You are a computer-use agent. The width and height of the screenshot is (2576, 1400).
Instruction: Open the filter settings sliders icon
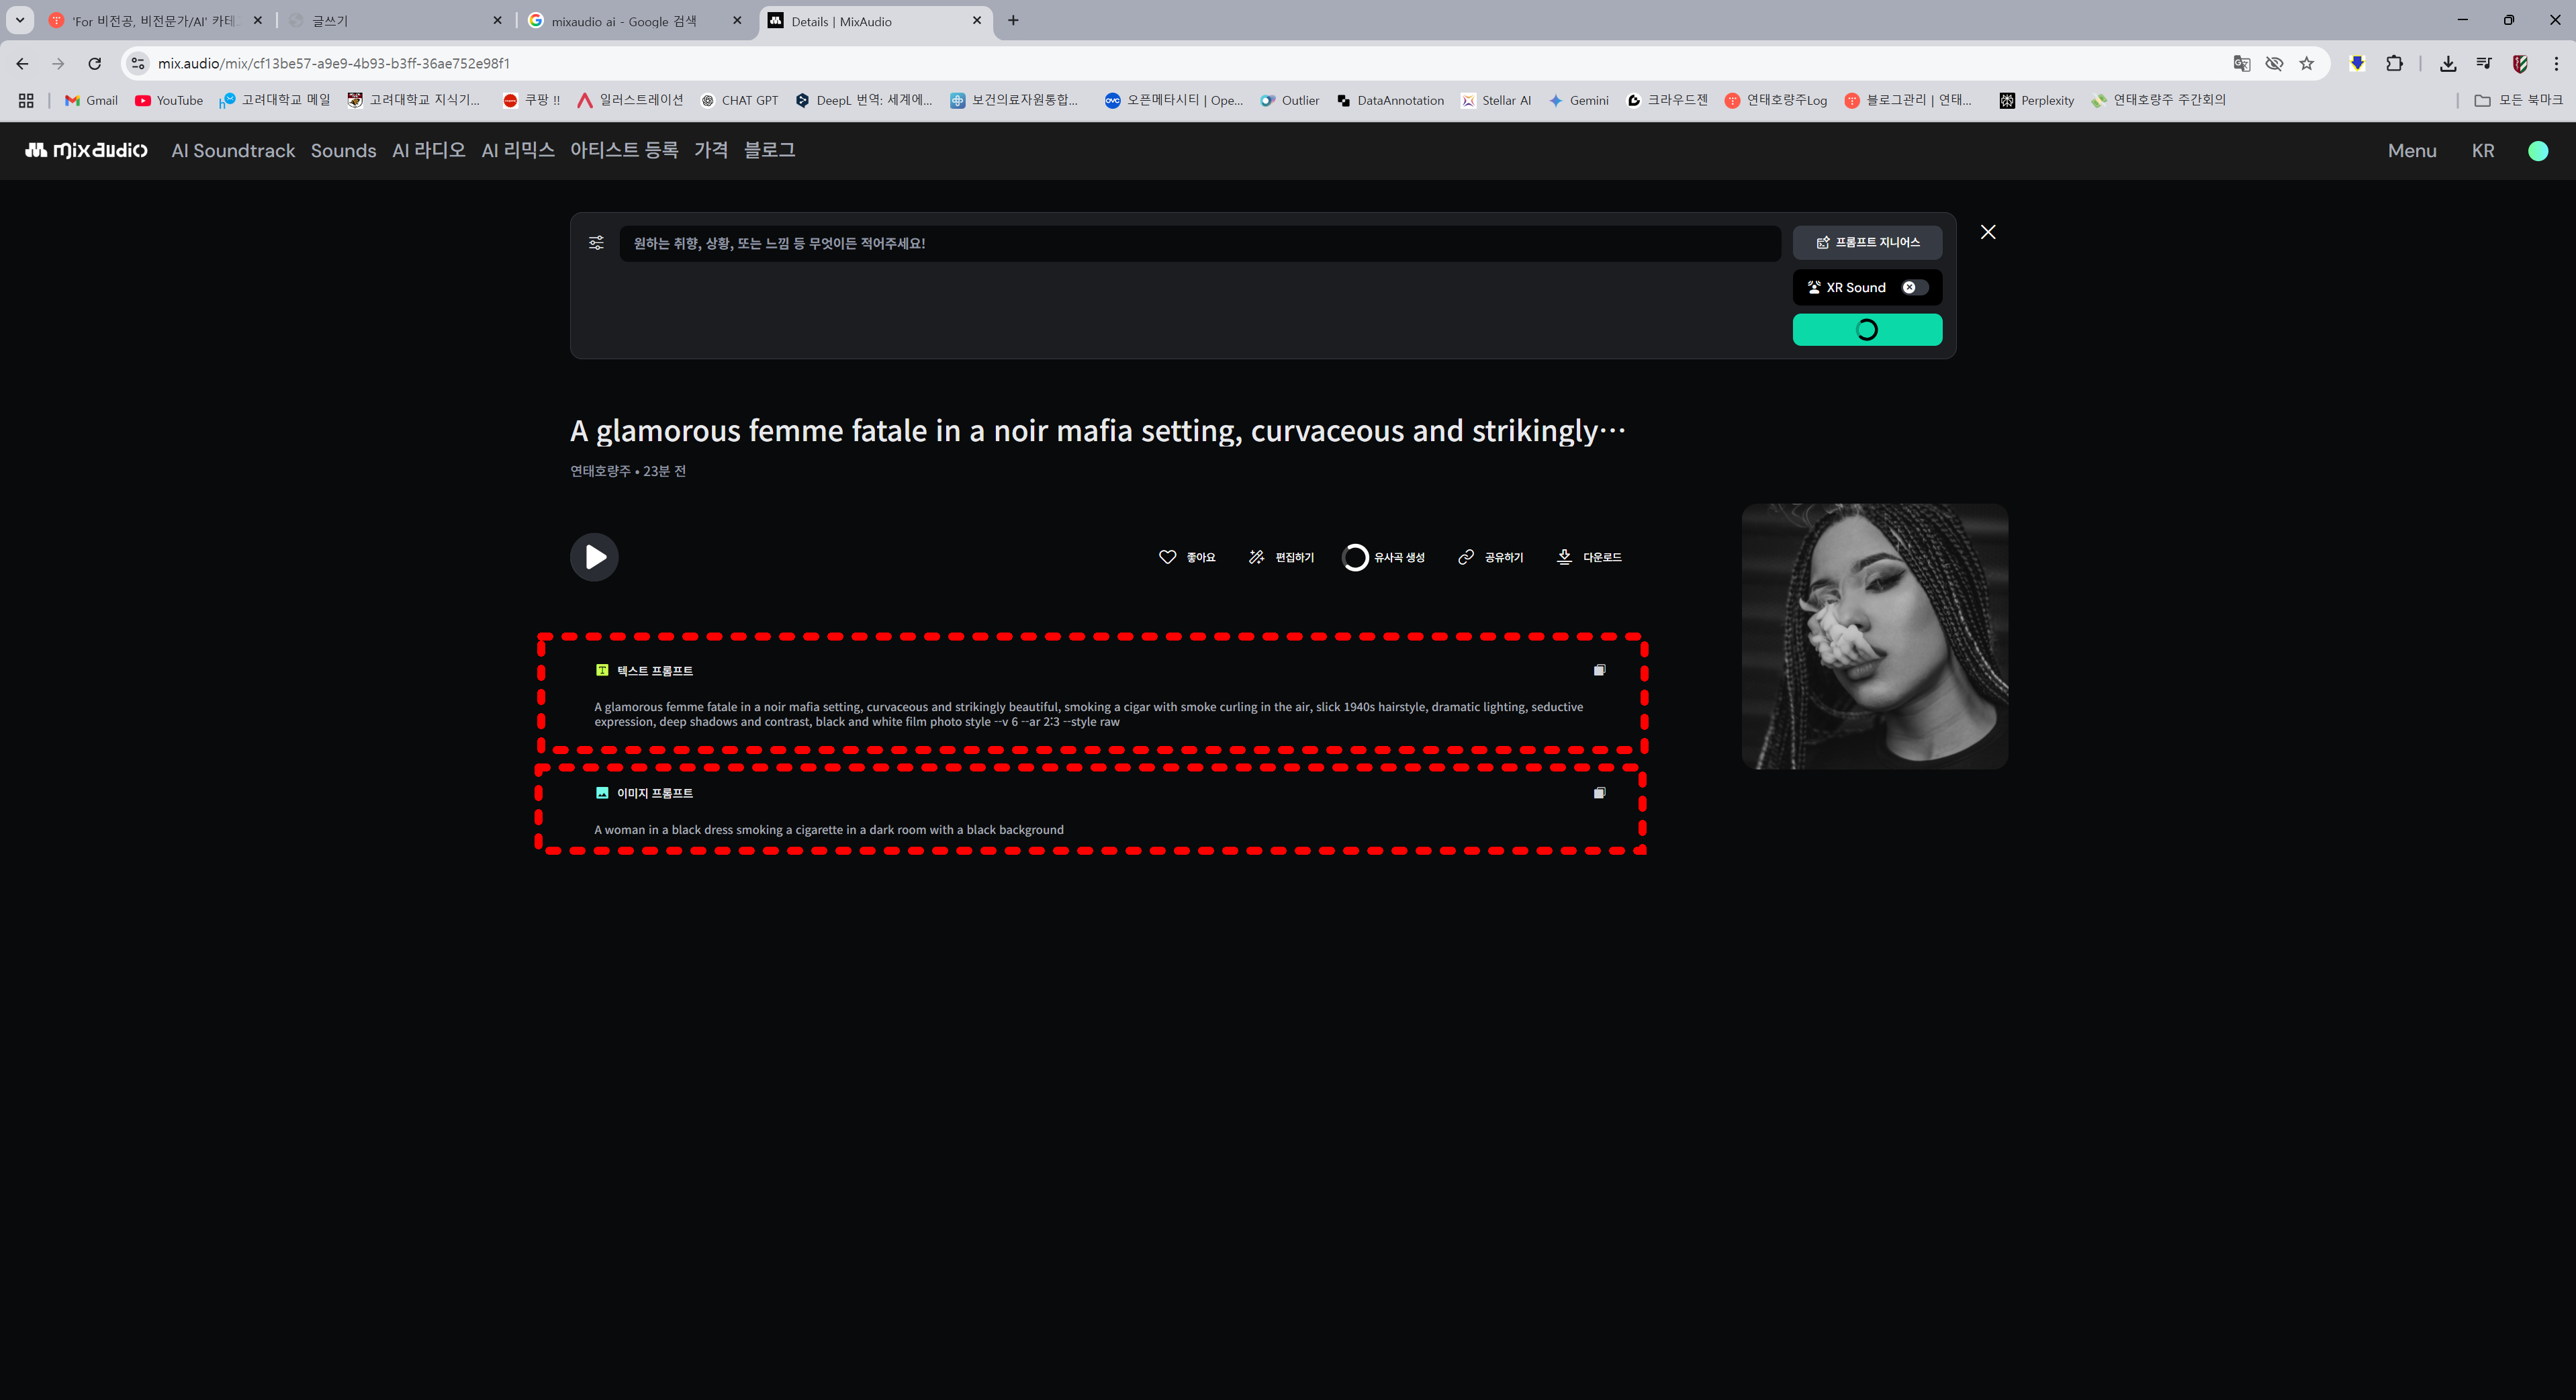(x=596, y=243)
